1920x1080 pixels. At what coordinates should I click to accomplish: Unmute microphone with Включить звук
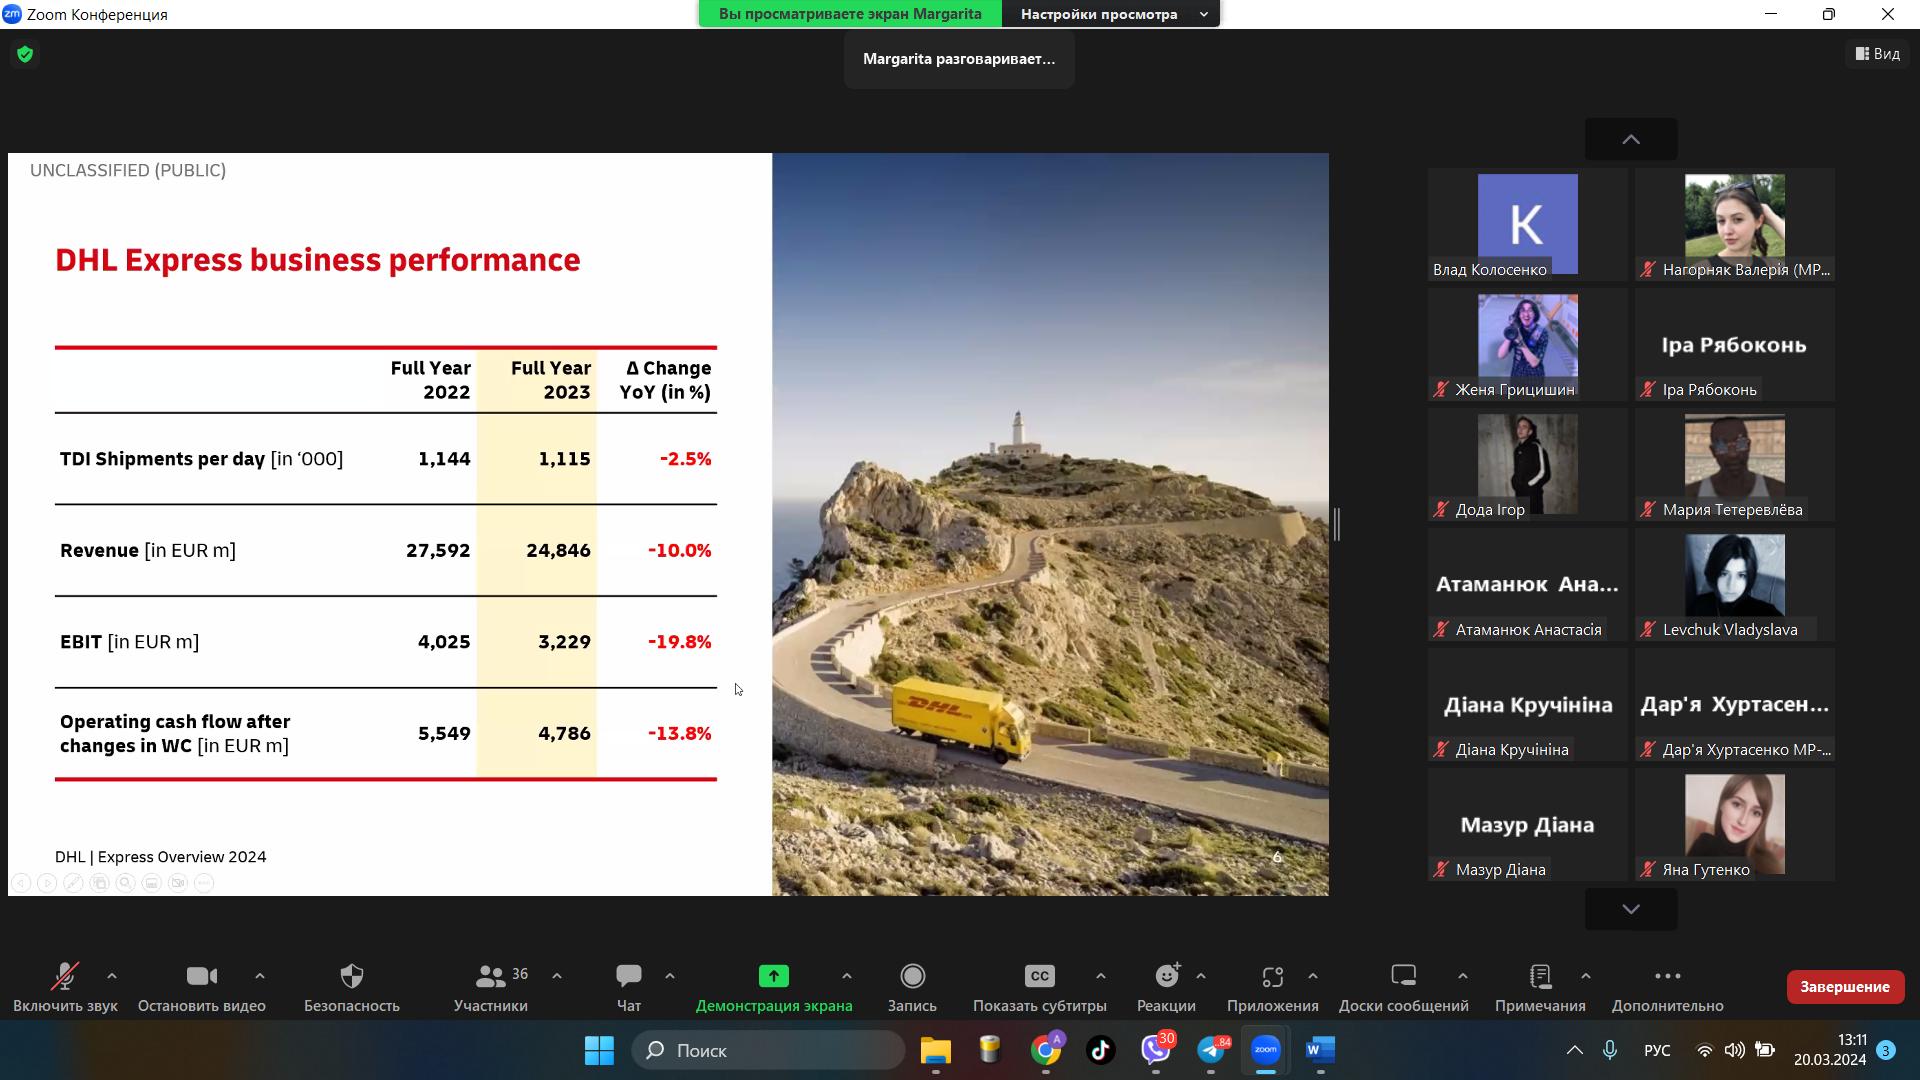[65, 976]
